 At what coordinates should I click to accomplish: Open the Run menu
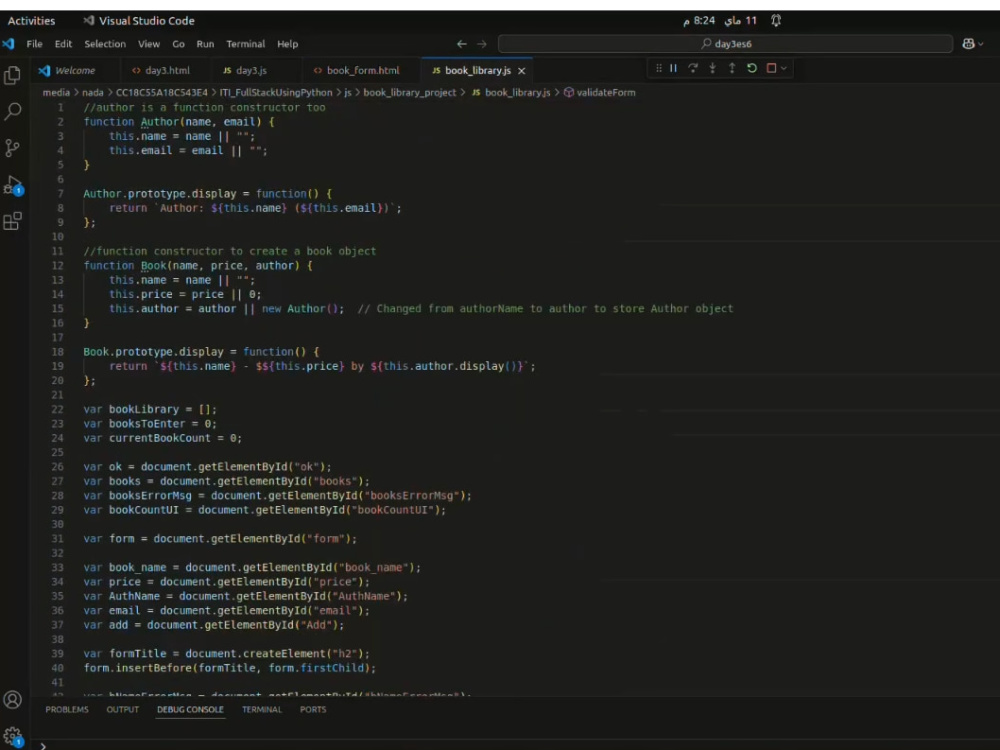click(205, 44)
